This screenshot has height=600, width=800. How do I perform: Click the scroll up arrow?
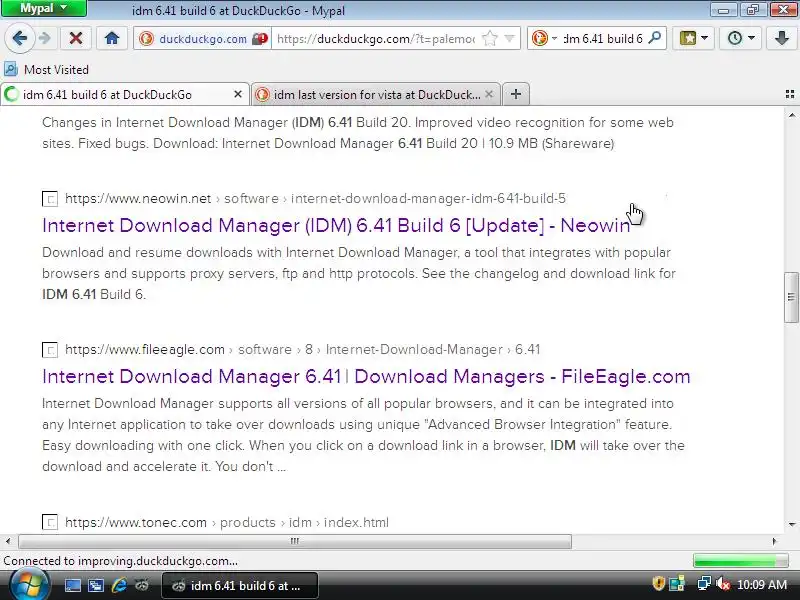tap(791, 115)
